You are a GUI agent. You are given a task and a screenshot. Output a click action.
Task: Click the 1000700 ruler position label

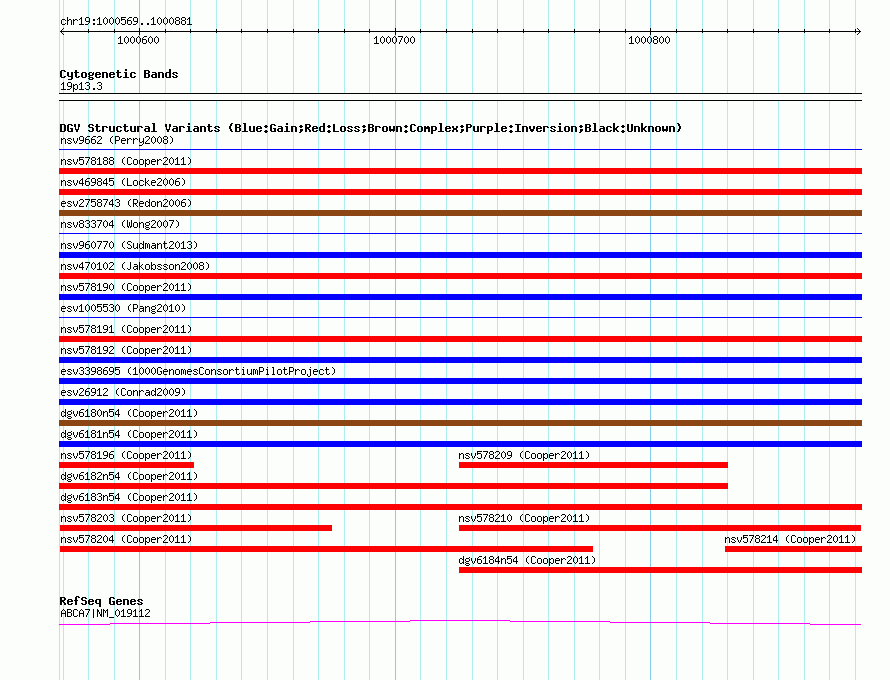tap(394, 40)
